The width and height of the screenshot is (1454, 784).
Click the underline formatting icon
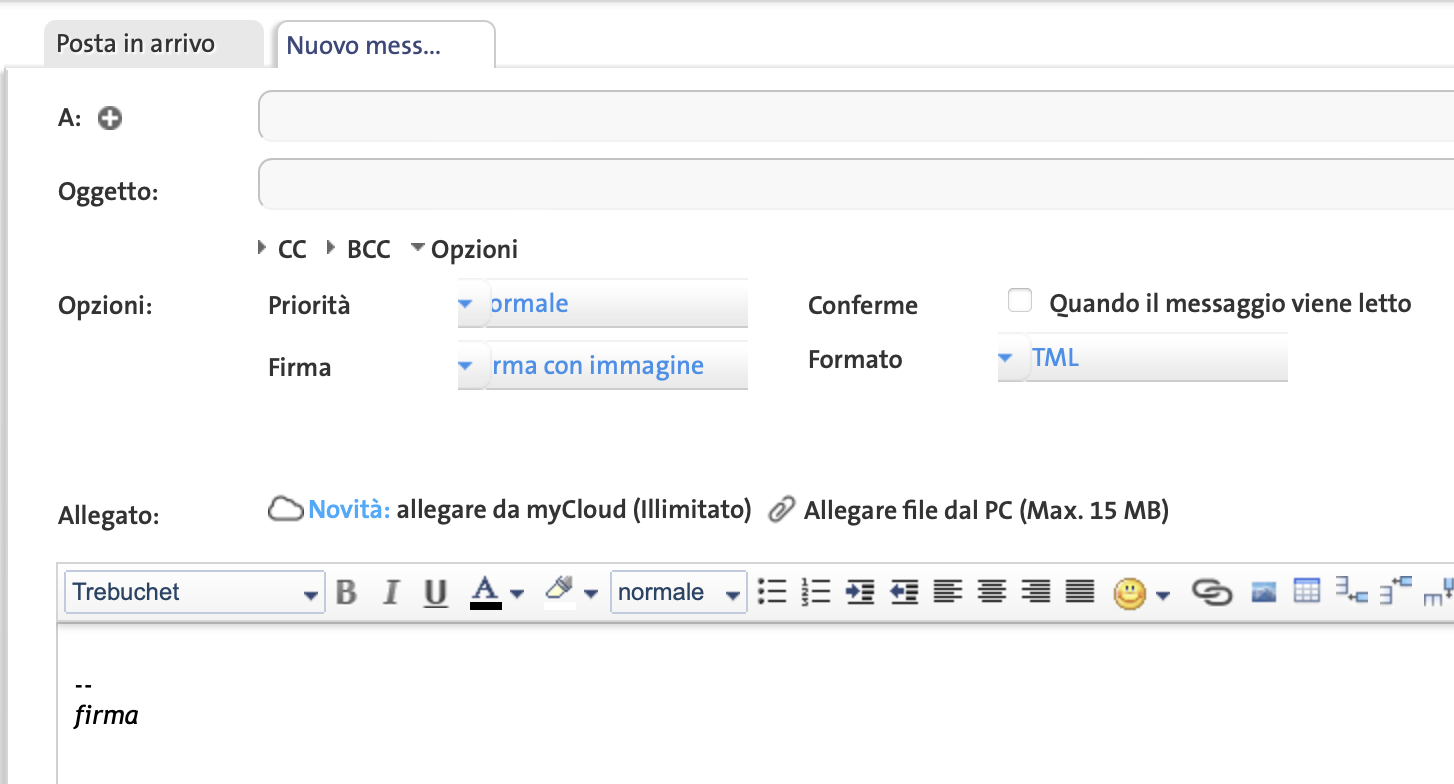(x=435, y=592)
